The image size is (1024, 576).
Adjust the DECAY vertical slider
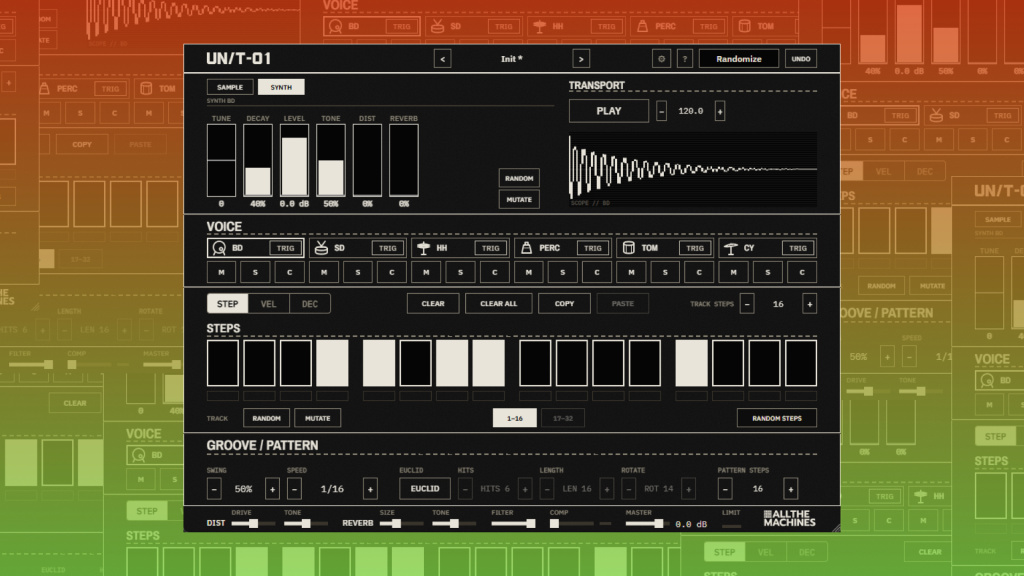pyautogui.click(x=258, y=160)
